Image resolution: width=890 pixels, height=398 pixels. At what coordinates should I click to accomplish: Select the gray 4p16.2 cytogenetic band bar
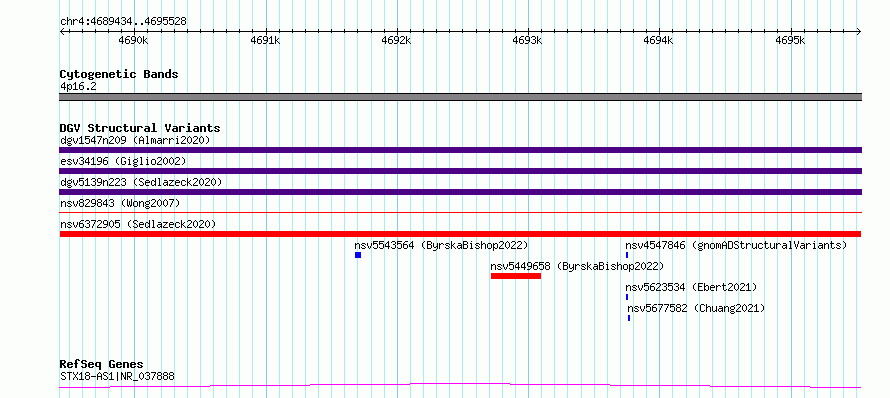460,97
